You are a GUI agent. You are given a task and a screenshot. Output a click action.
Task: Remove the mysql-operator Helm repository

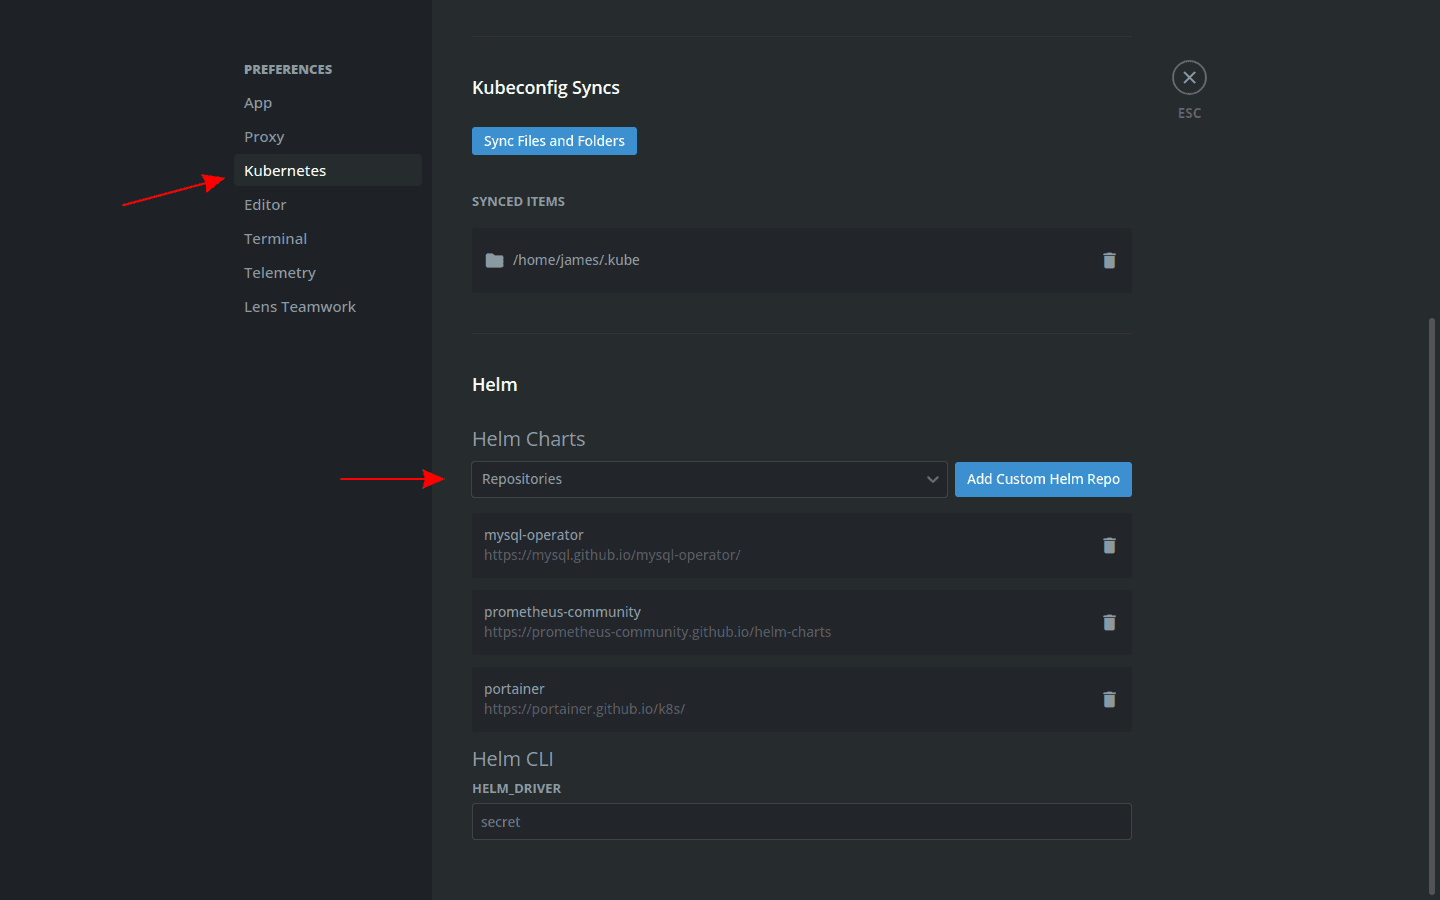(x=1109, y=545)
